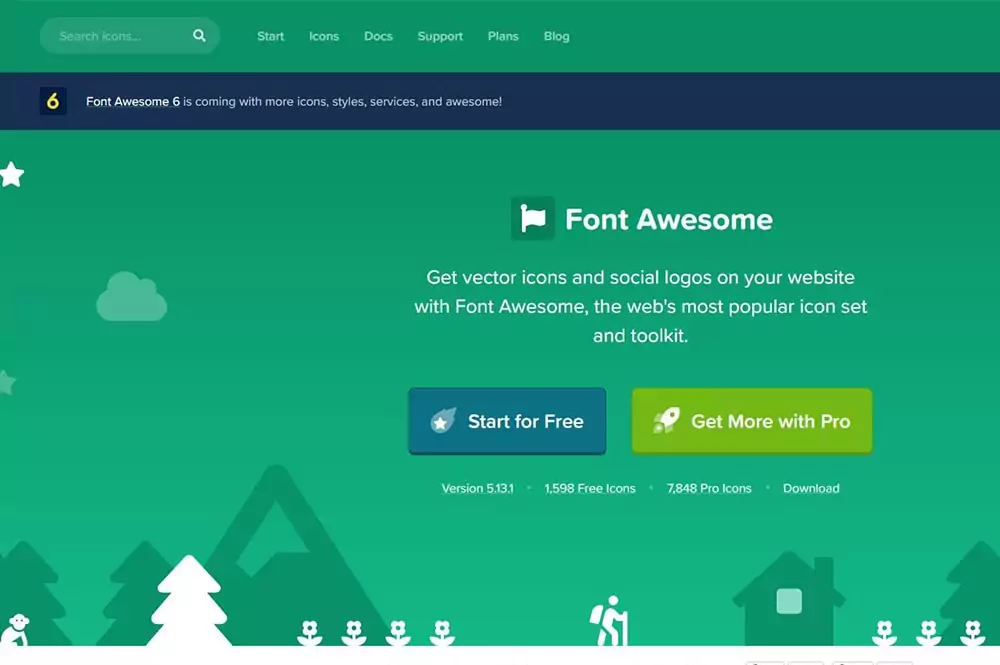Click the search magnifier icon
The image size is (1000, 665).
pos(199,36)
